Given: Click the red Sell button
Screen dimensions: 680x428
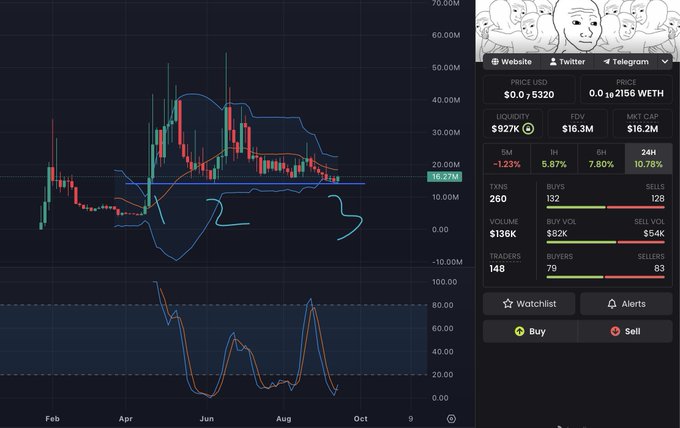Looking at the screenshot, I should point(625,331).
